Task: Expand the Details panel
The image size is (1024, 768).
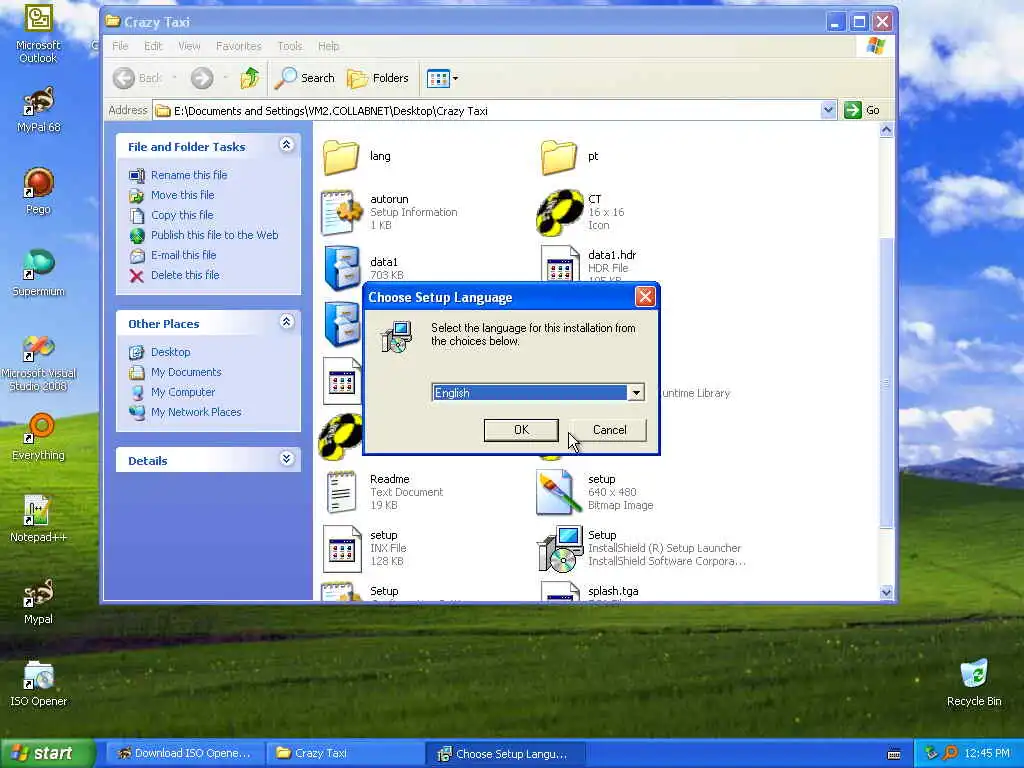Action: [x=286, y=458]
